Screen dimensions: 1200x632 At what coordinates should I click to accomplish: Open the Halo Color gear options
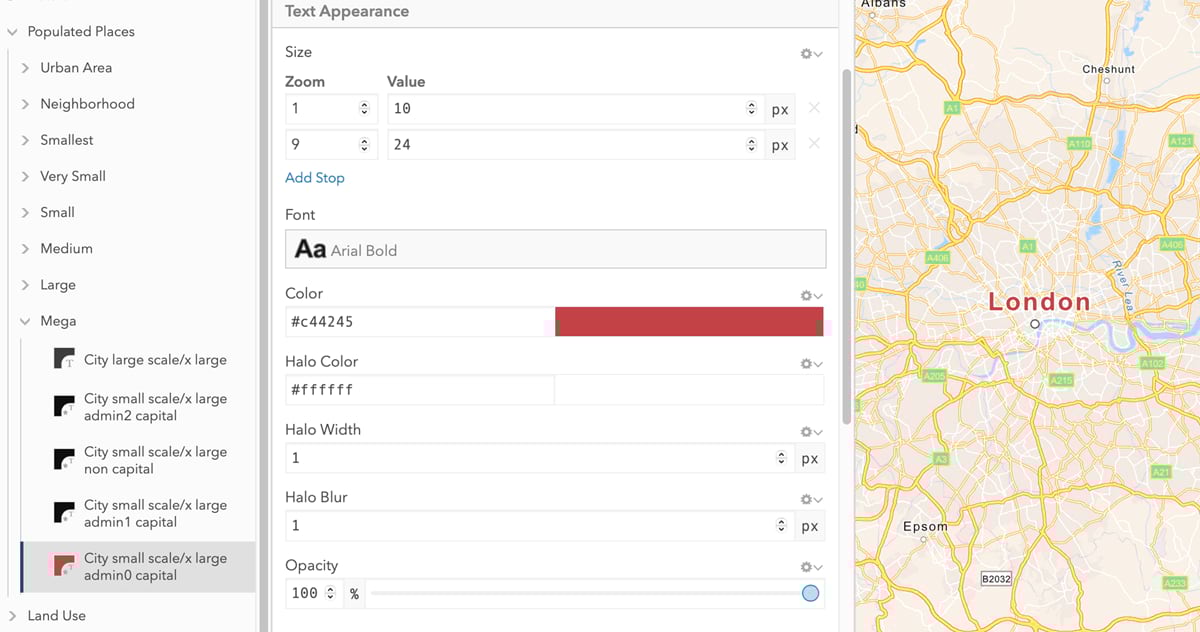[x=810, y=363]
